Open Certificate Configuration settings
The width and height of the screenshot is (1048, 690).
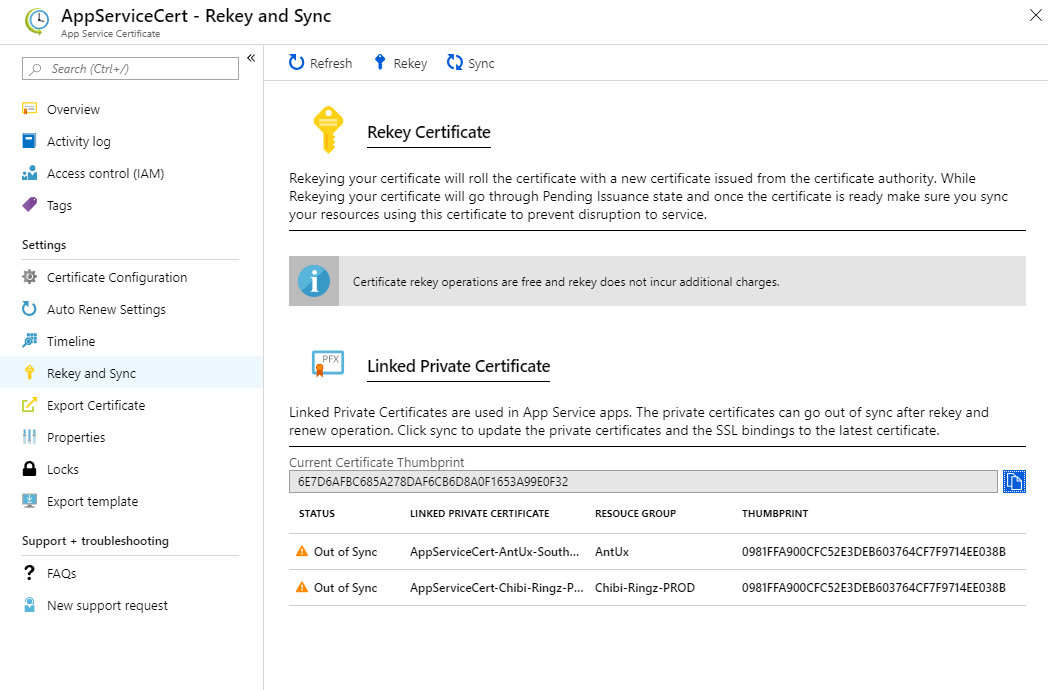116,278
